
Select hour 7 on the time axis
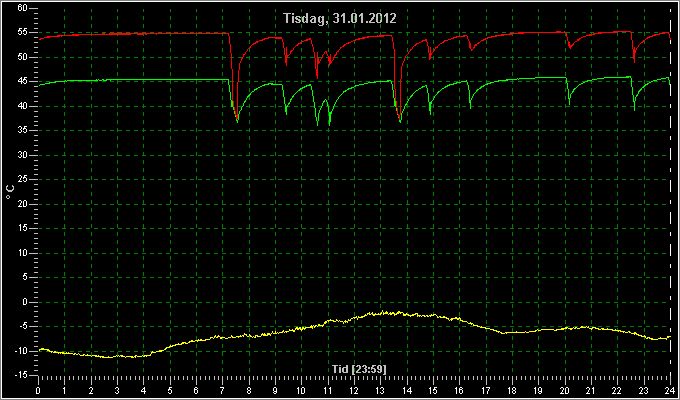222,390
